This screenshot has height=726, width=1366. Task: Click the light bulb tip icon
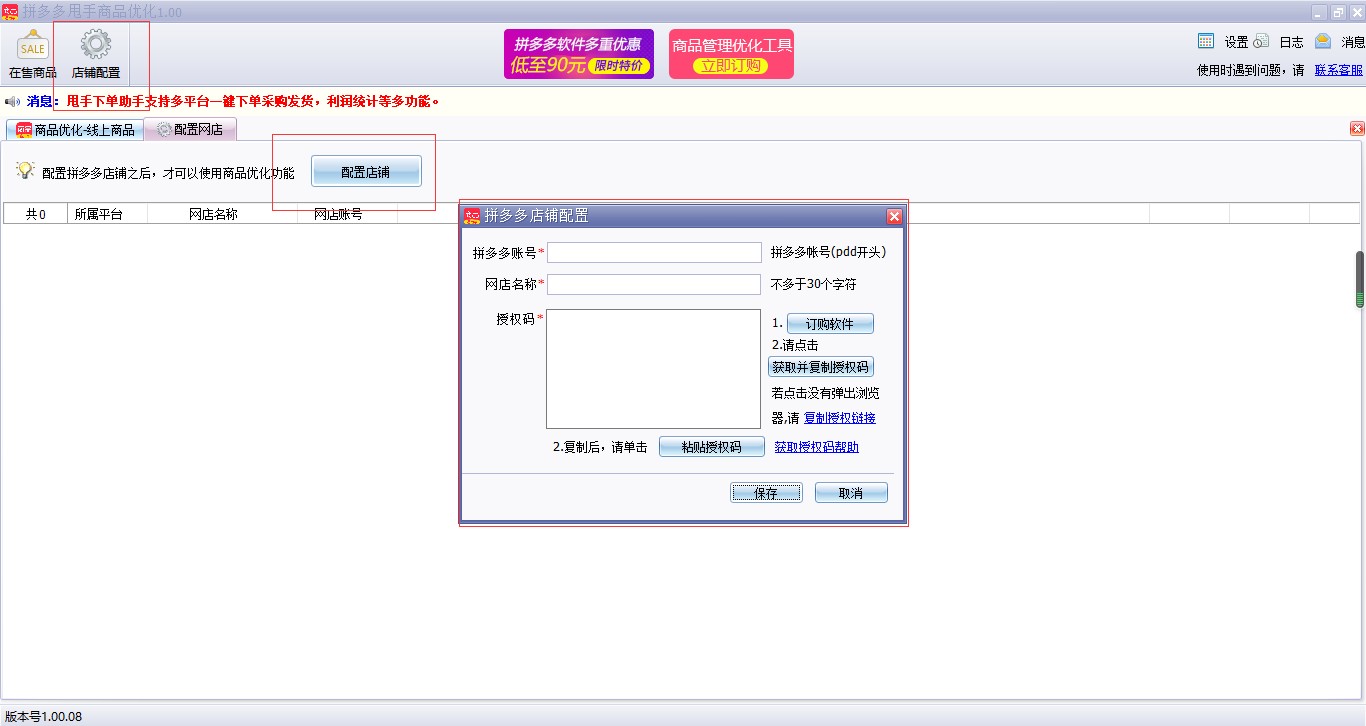[x=24, y=170]
